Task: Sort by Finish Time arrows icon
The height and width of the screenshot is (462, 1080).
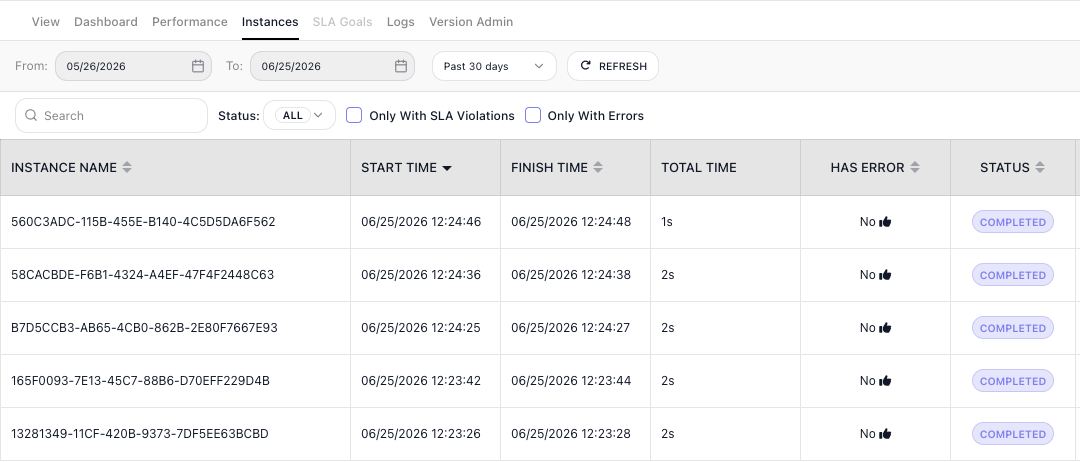Action: click(598, 167)
